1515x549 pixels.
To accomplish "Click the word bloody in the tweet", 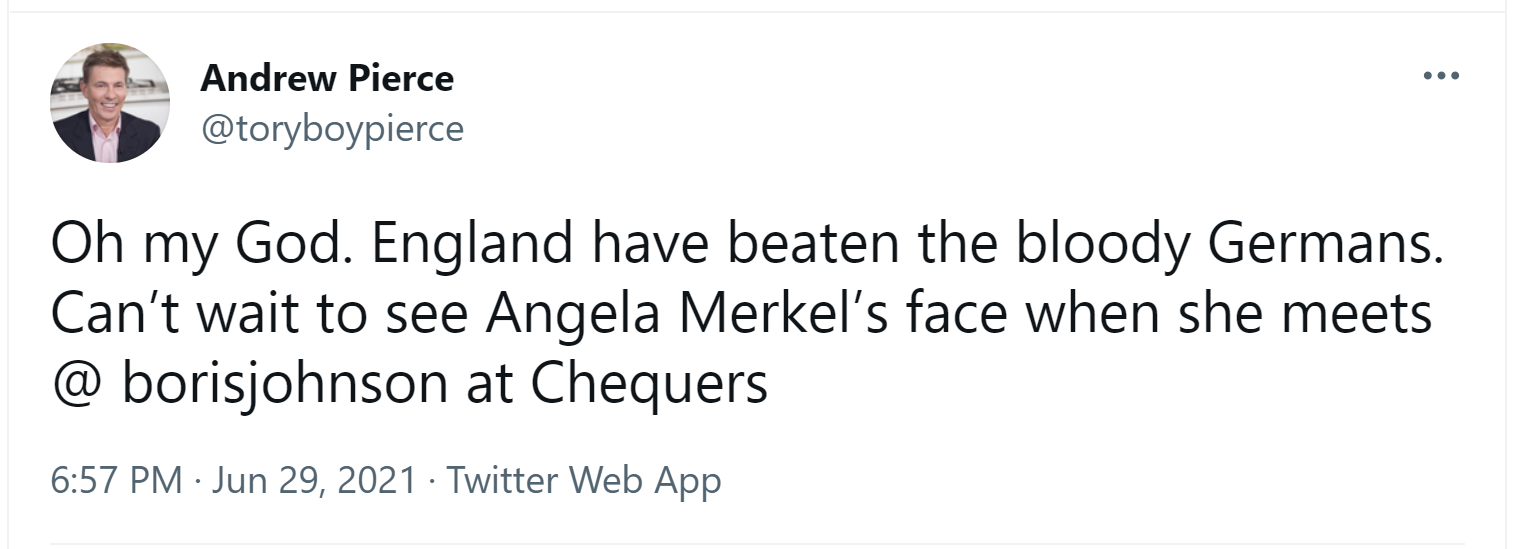I will coord(1106,246).
